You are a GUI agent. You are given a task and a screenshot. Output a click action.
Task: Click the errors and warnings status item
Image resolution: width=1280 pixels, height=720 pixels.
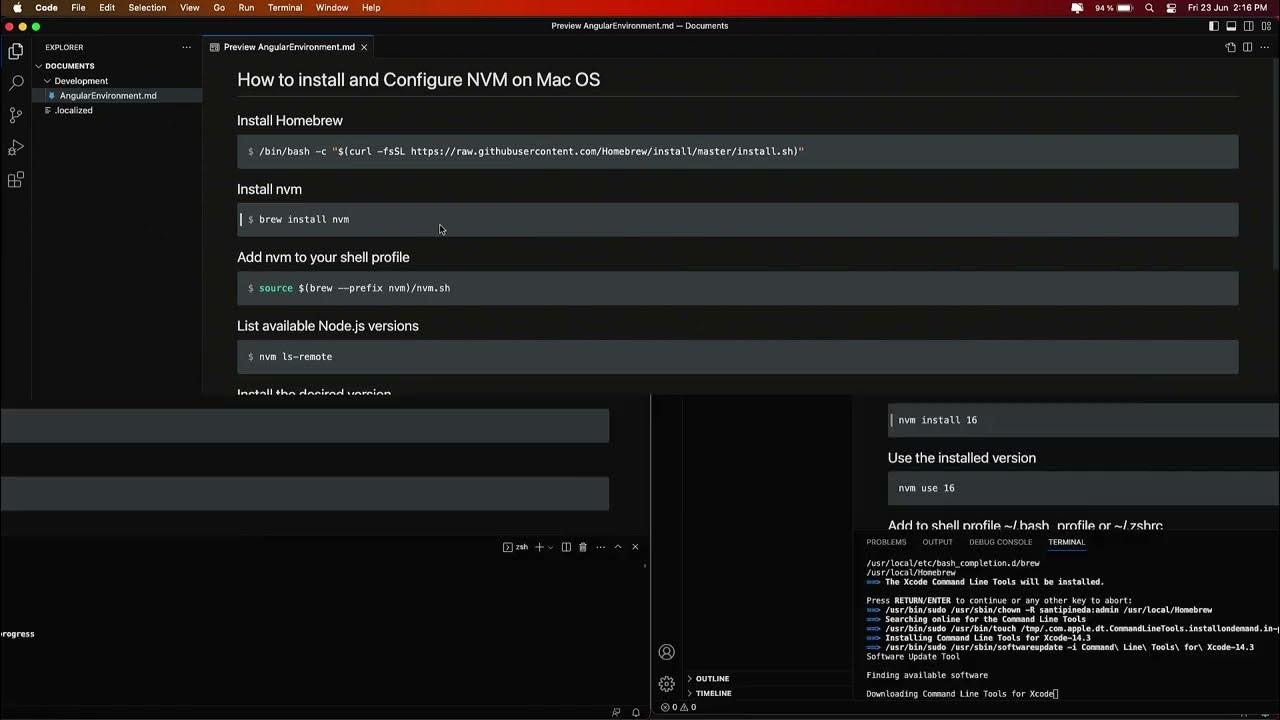click(679, 707)
